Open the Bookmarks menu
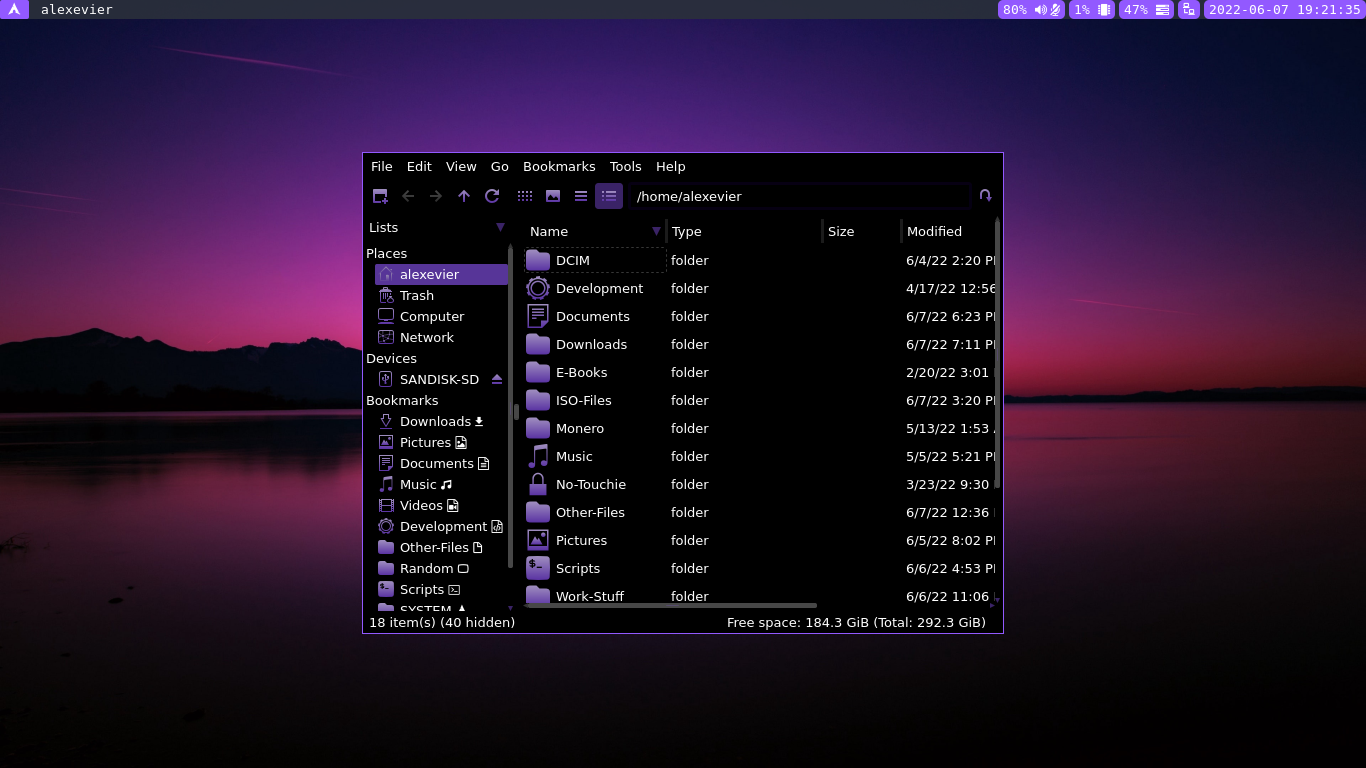The height and width of the screenshot is (768, 1366). click(559, 166)
